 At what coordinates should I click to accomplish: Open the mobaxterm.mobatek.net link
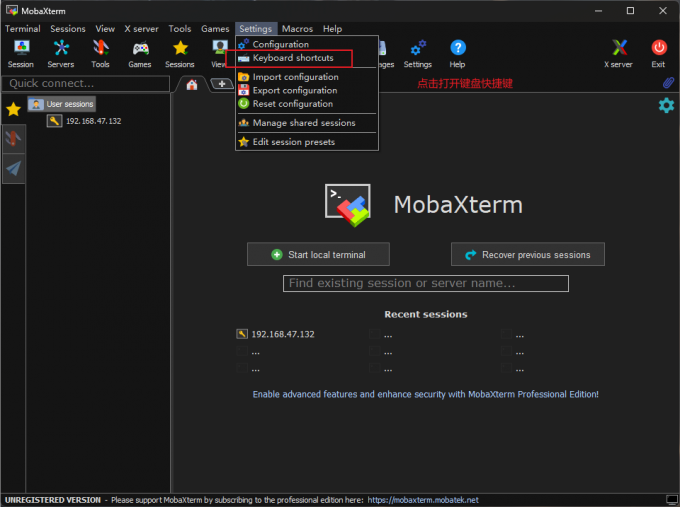pyautogui.click(x=423, y=500)
